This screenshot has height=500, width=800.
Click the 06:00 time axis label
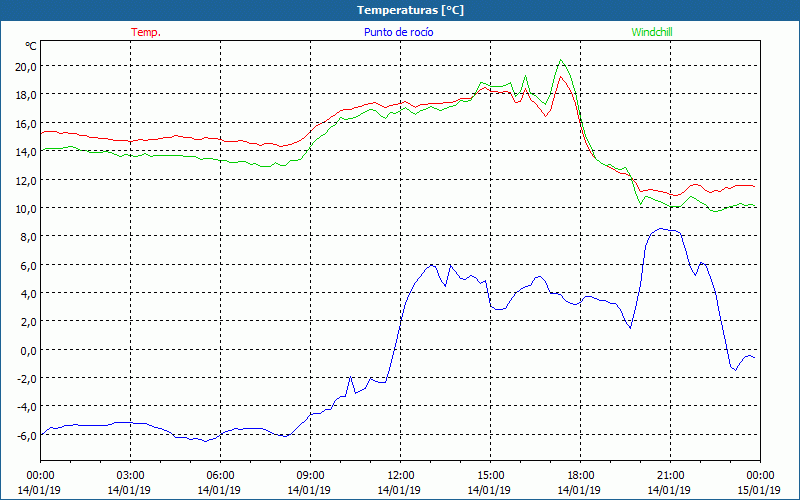pos(220,476)
